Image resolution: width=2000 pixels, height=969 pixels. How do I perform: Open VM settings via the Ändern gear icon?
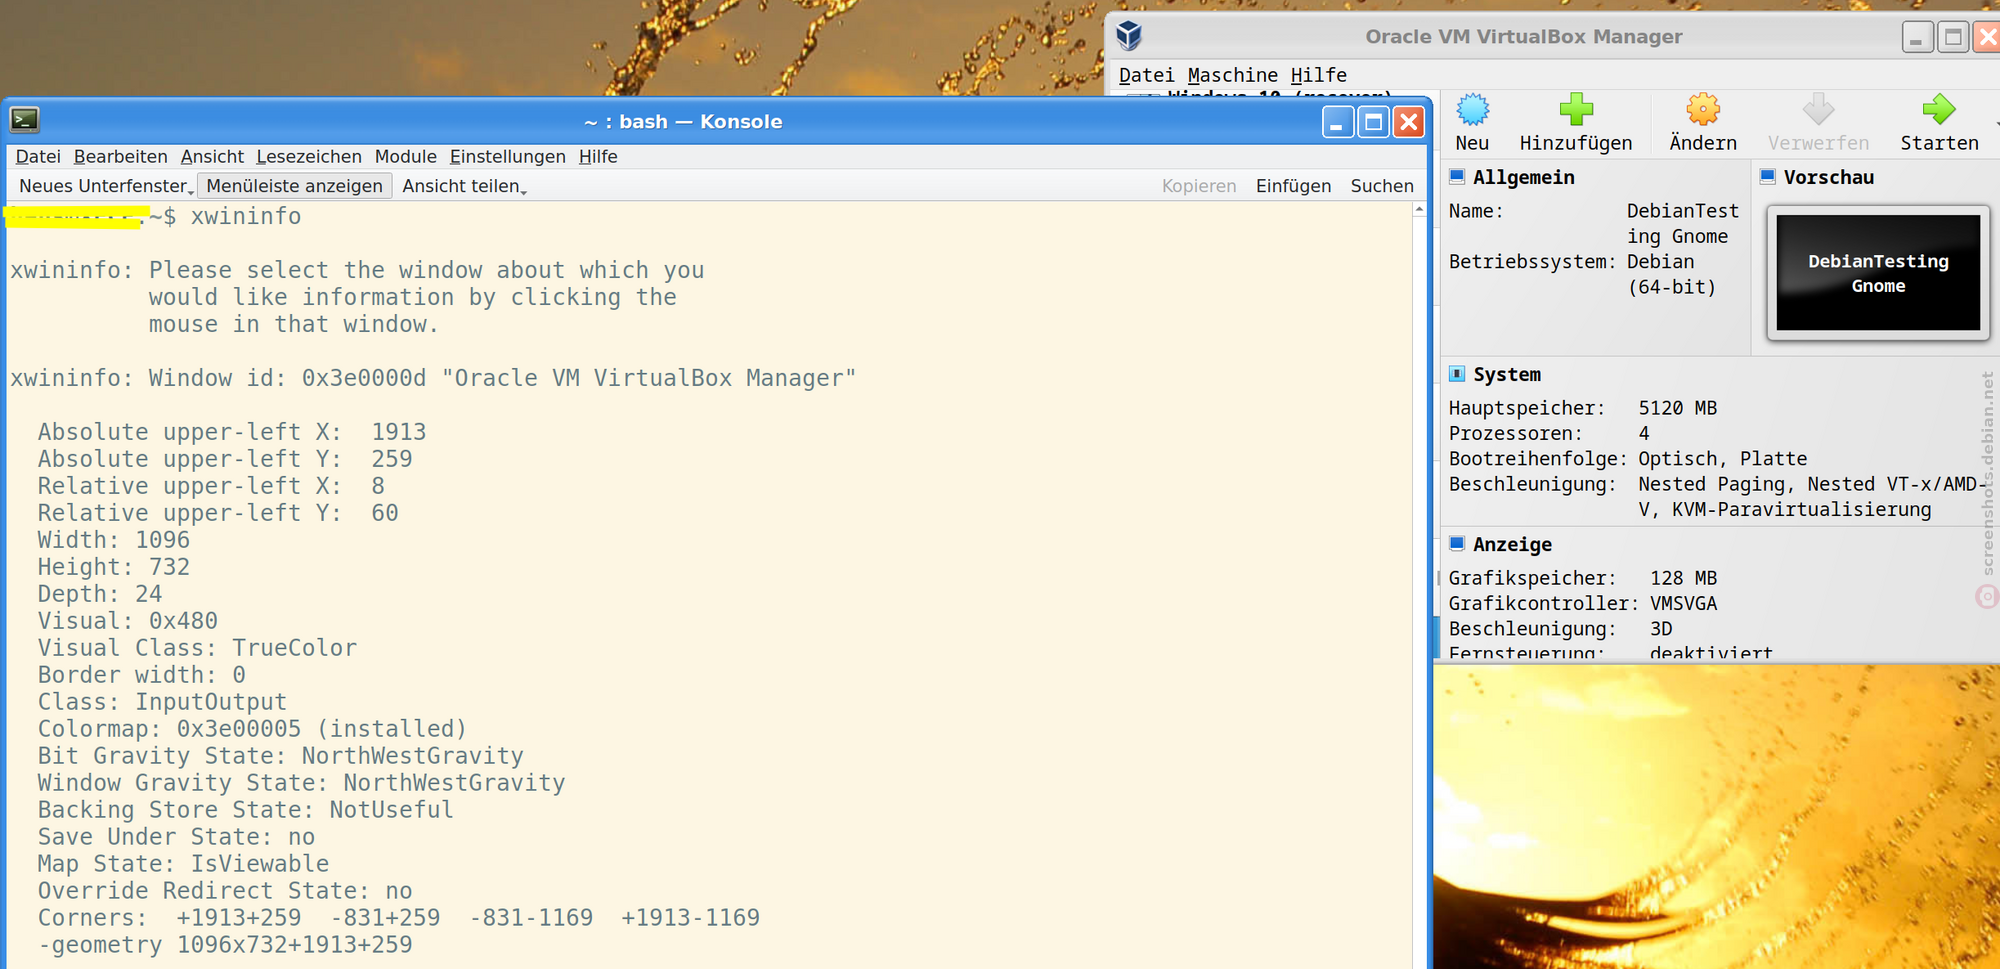tap(1703, 109)
